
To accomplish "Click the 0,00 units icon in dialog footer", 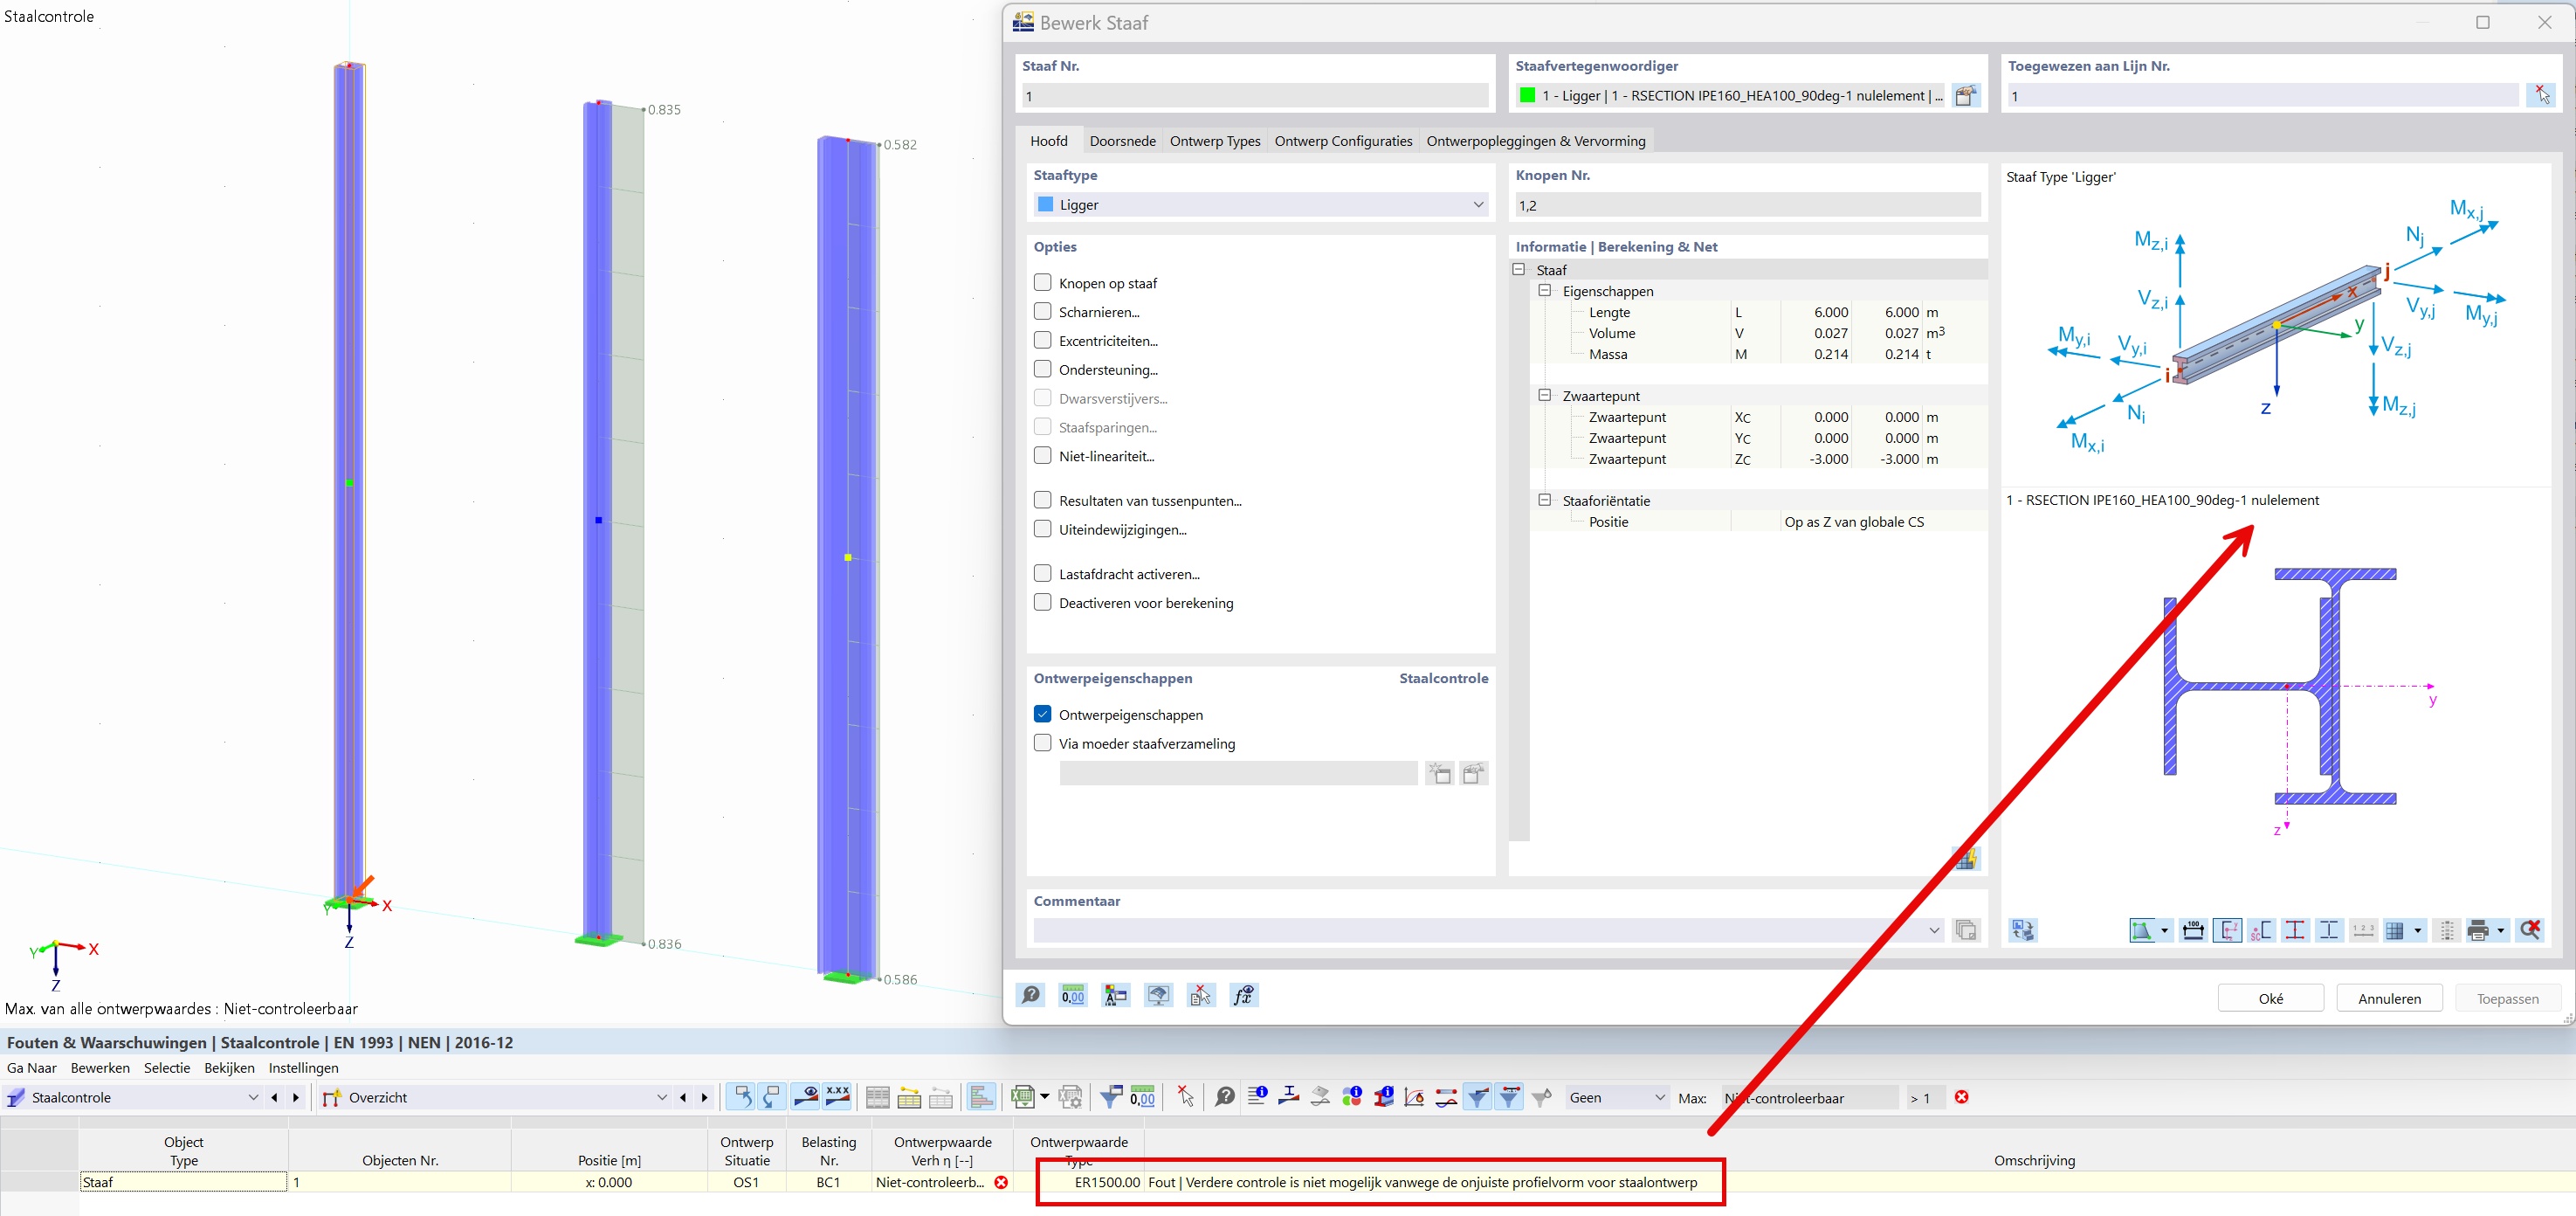I will click(1072, 995).
